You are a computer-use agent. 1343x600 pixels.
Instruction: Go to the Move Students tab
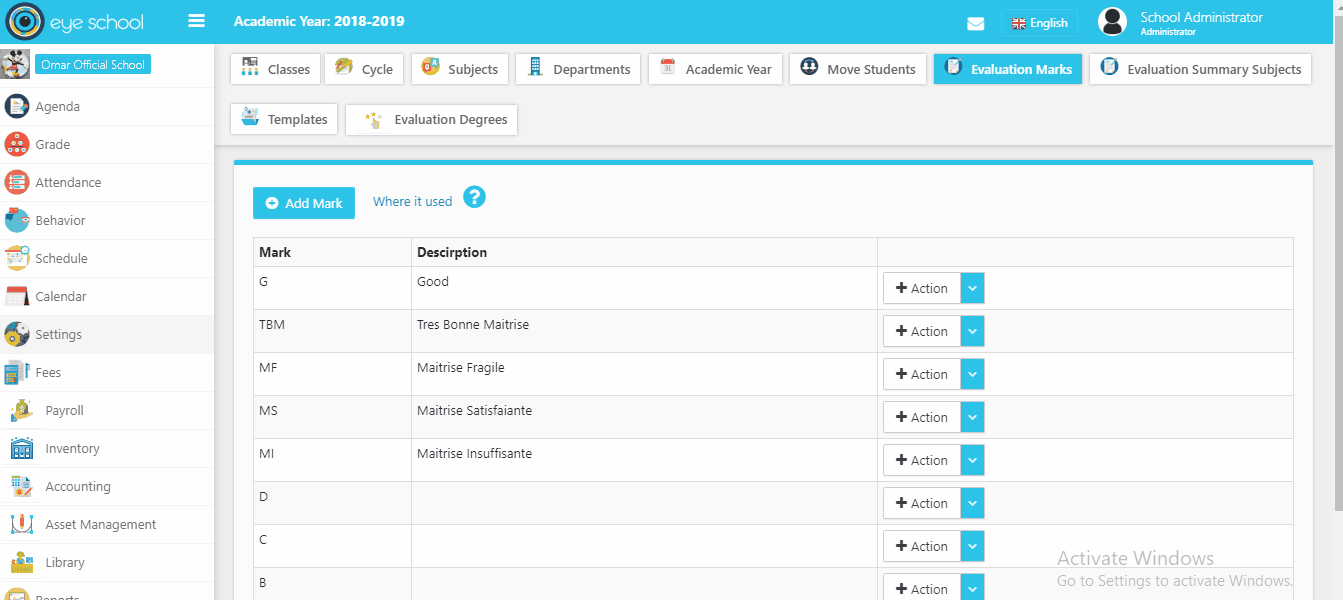[x=858, y=69]
